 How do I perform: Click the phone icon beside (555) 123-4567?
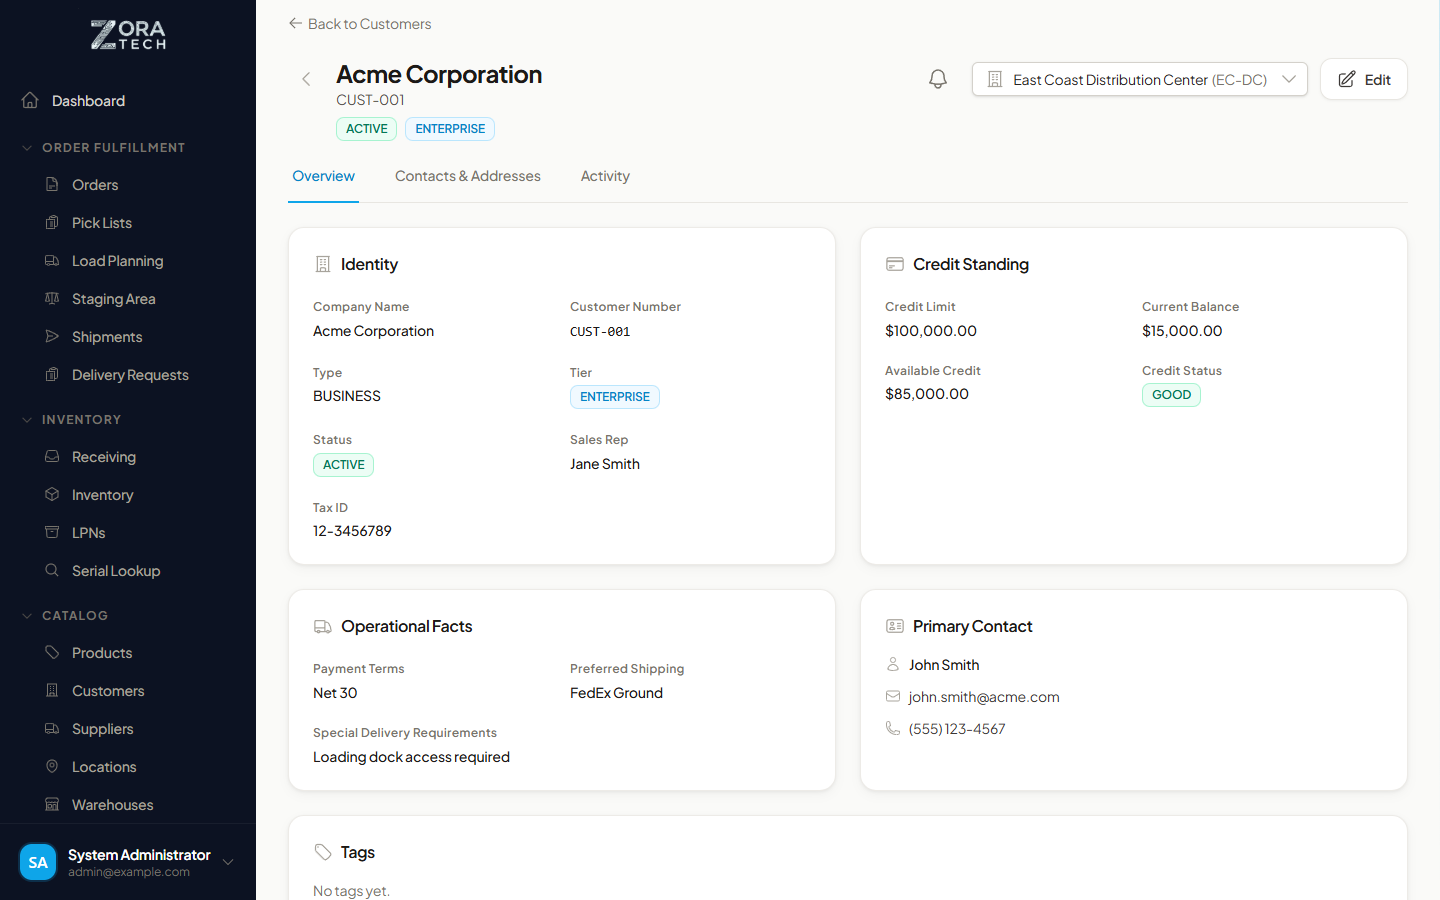pos(893,728)
